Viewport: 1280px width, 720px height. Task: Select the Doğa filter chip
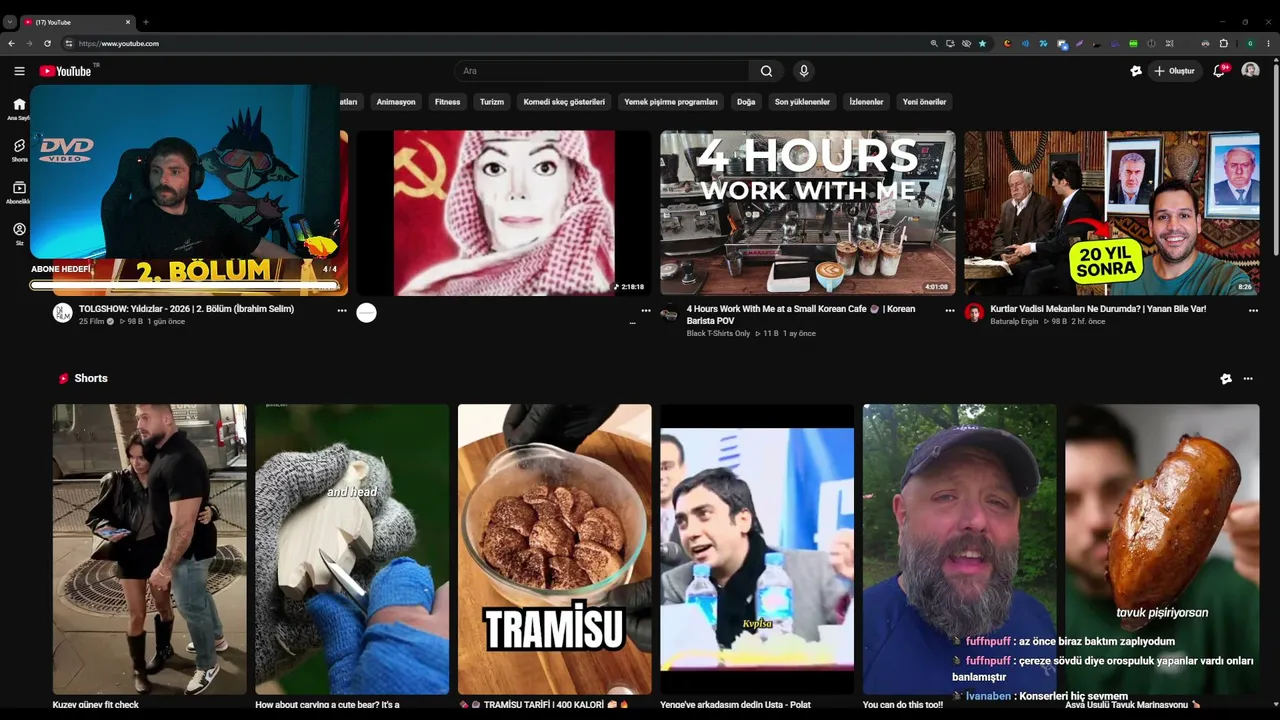click(x=746, y=102)
